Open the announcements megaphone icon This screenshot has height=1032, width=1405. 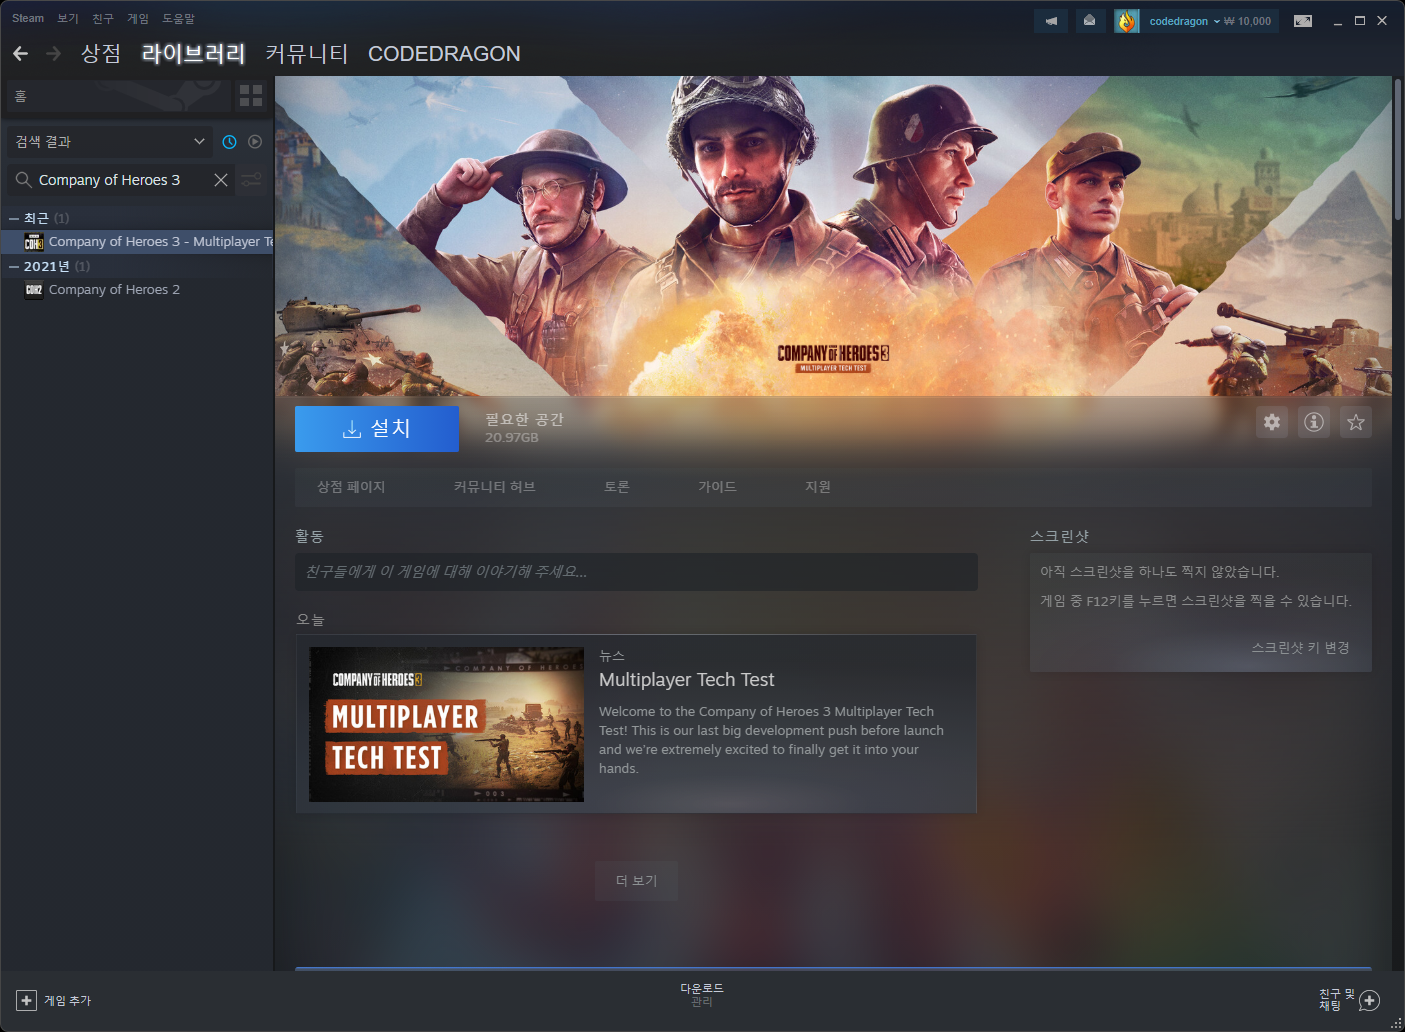(x=1051, y=21)
